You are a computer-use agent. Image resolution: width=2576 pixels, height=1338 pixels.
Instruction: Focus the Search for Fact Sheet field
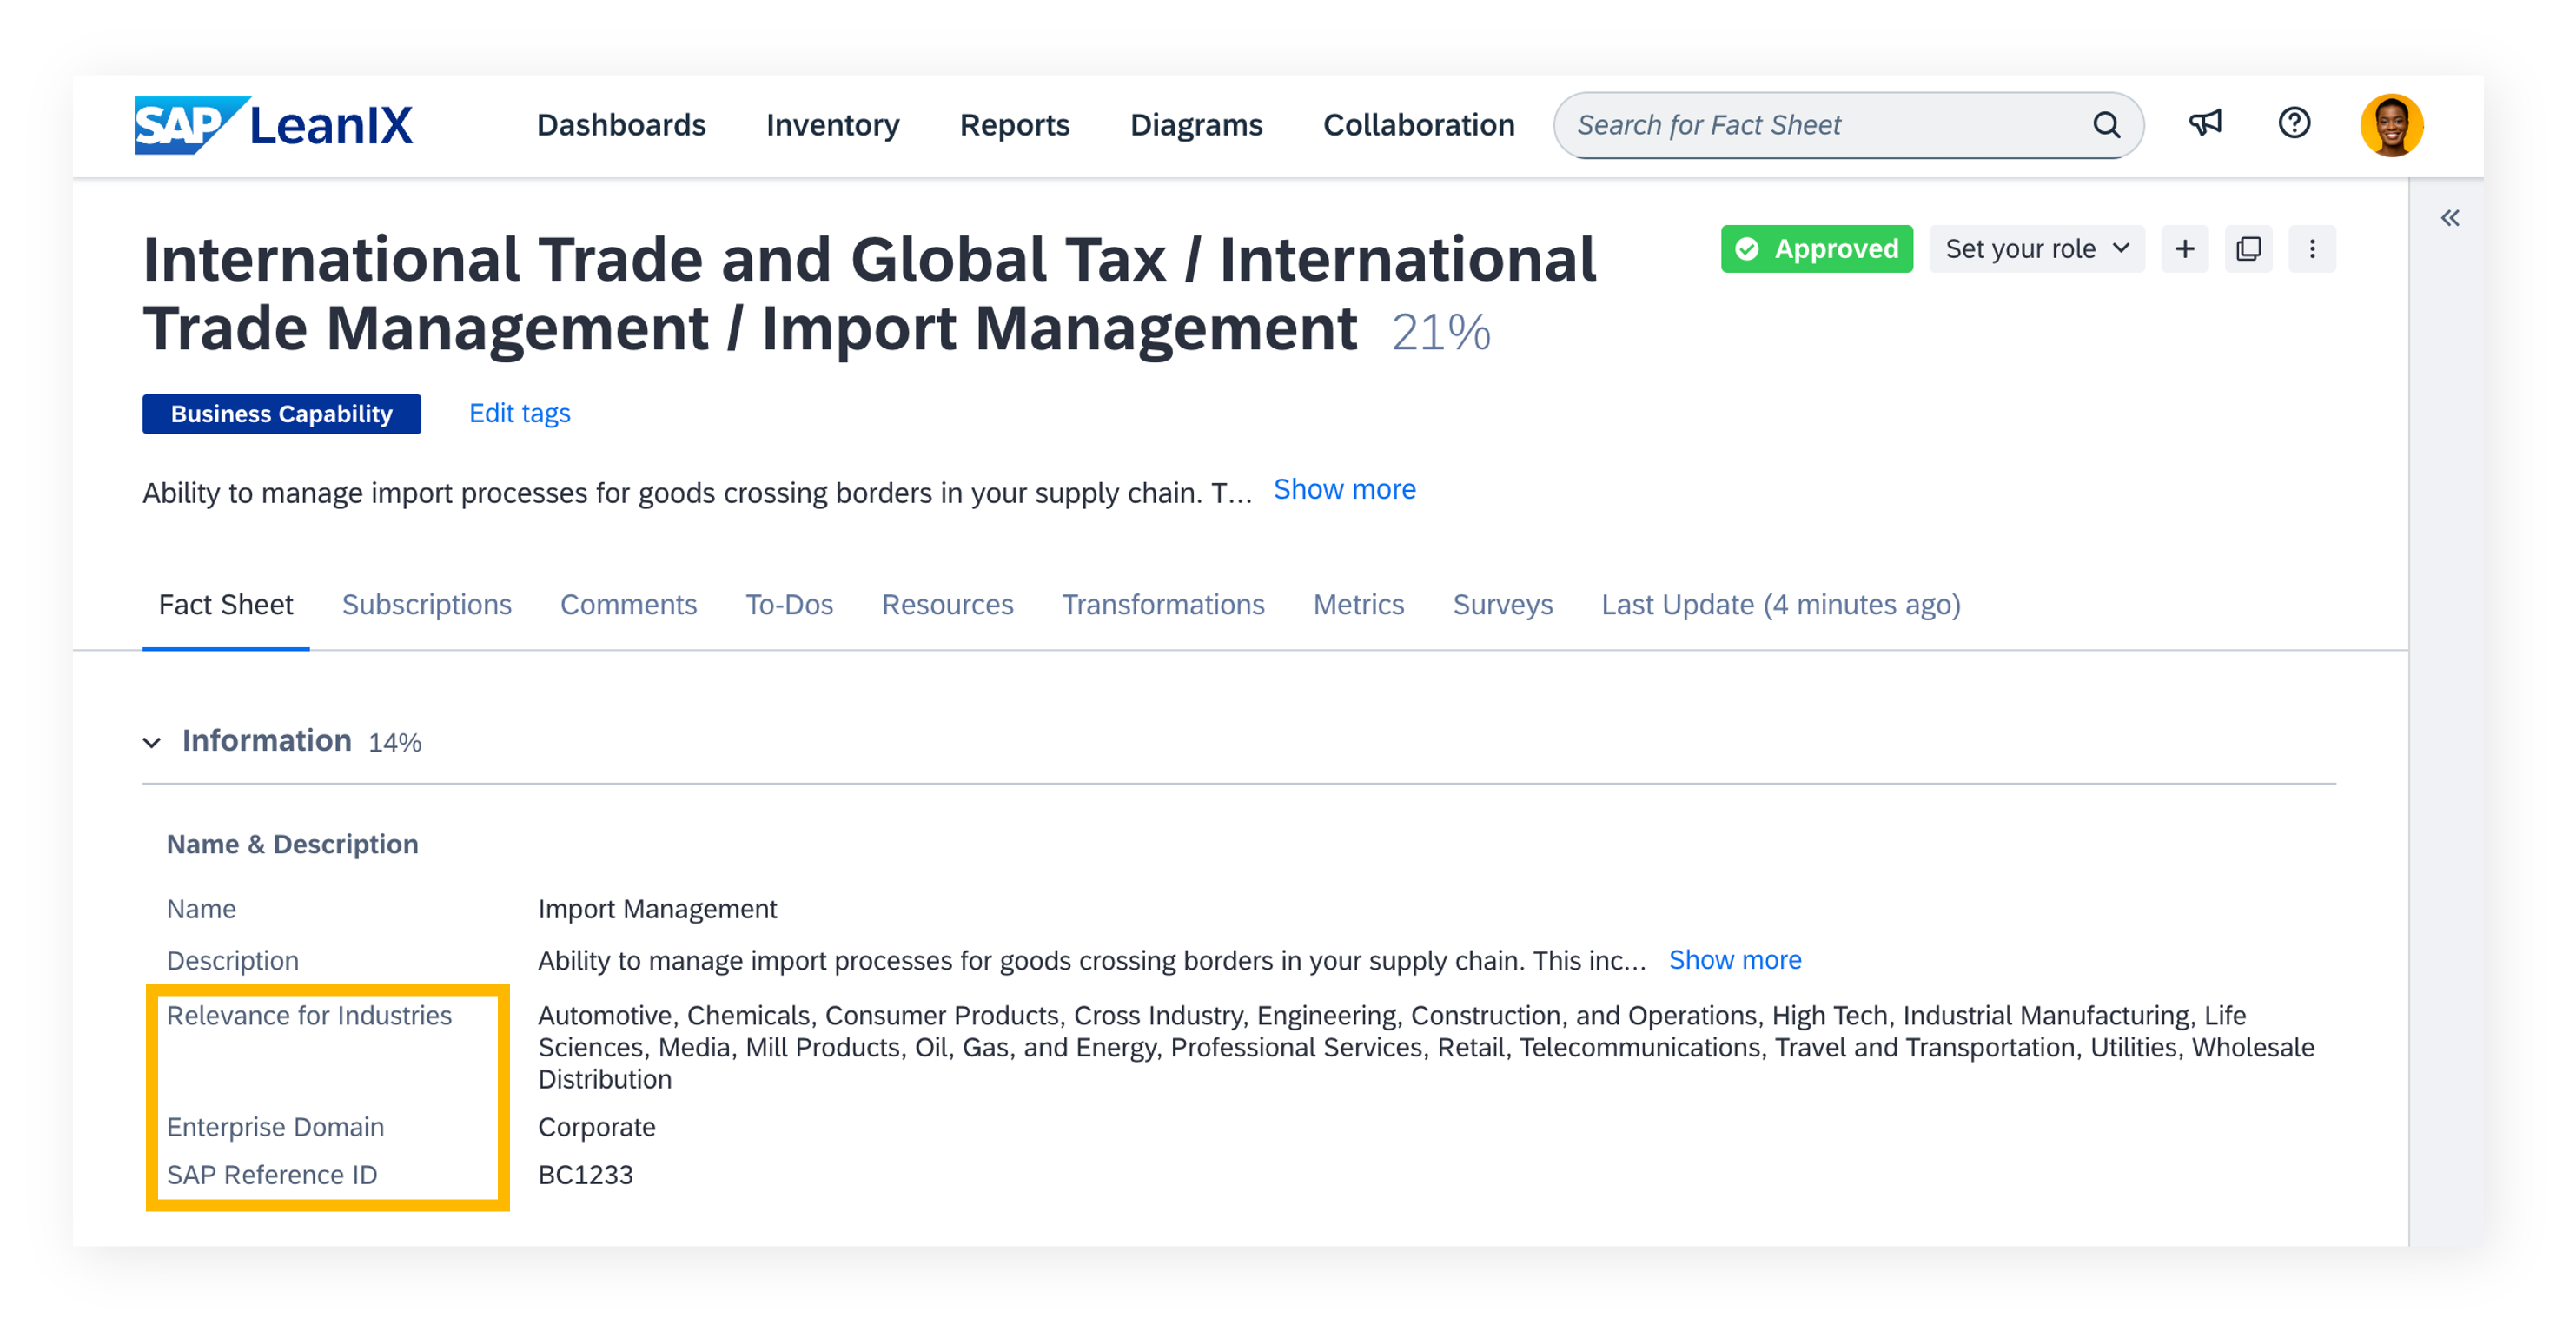tap(1847, 125)
